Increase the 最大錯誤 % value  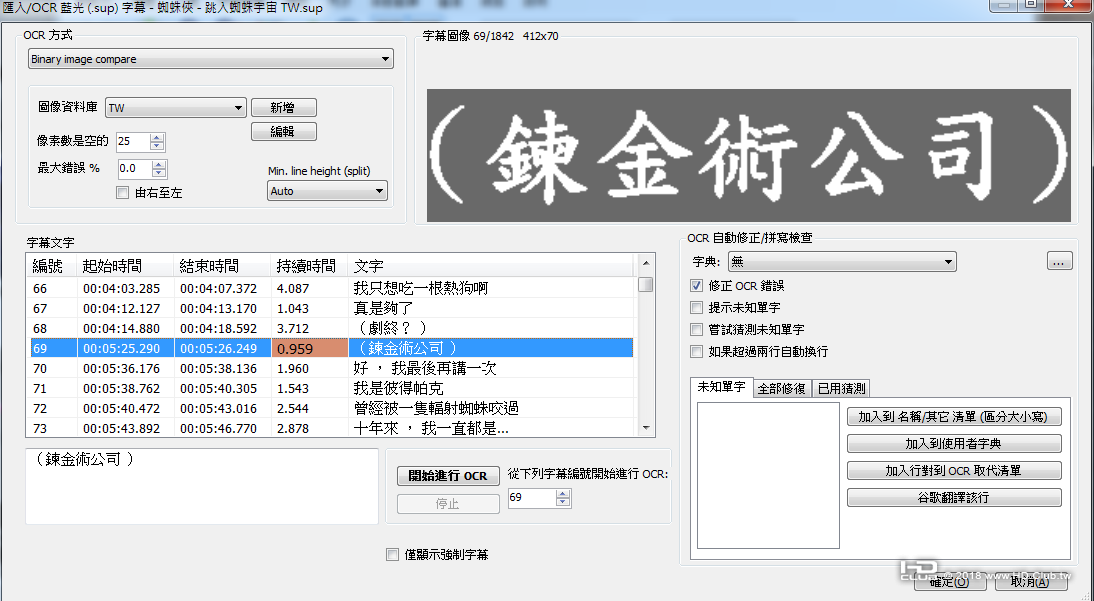coord(160,165)
